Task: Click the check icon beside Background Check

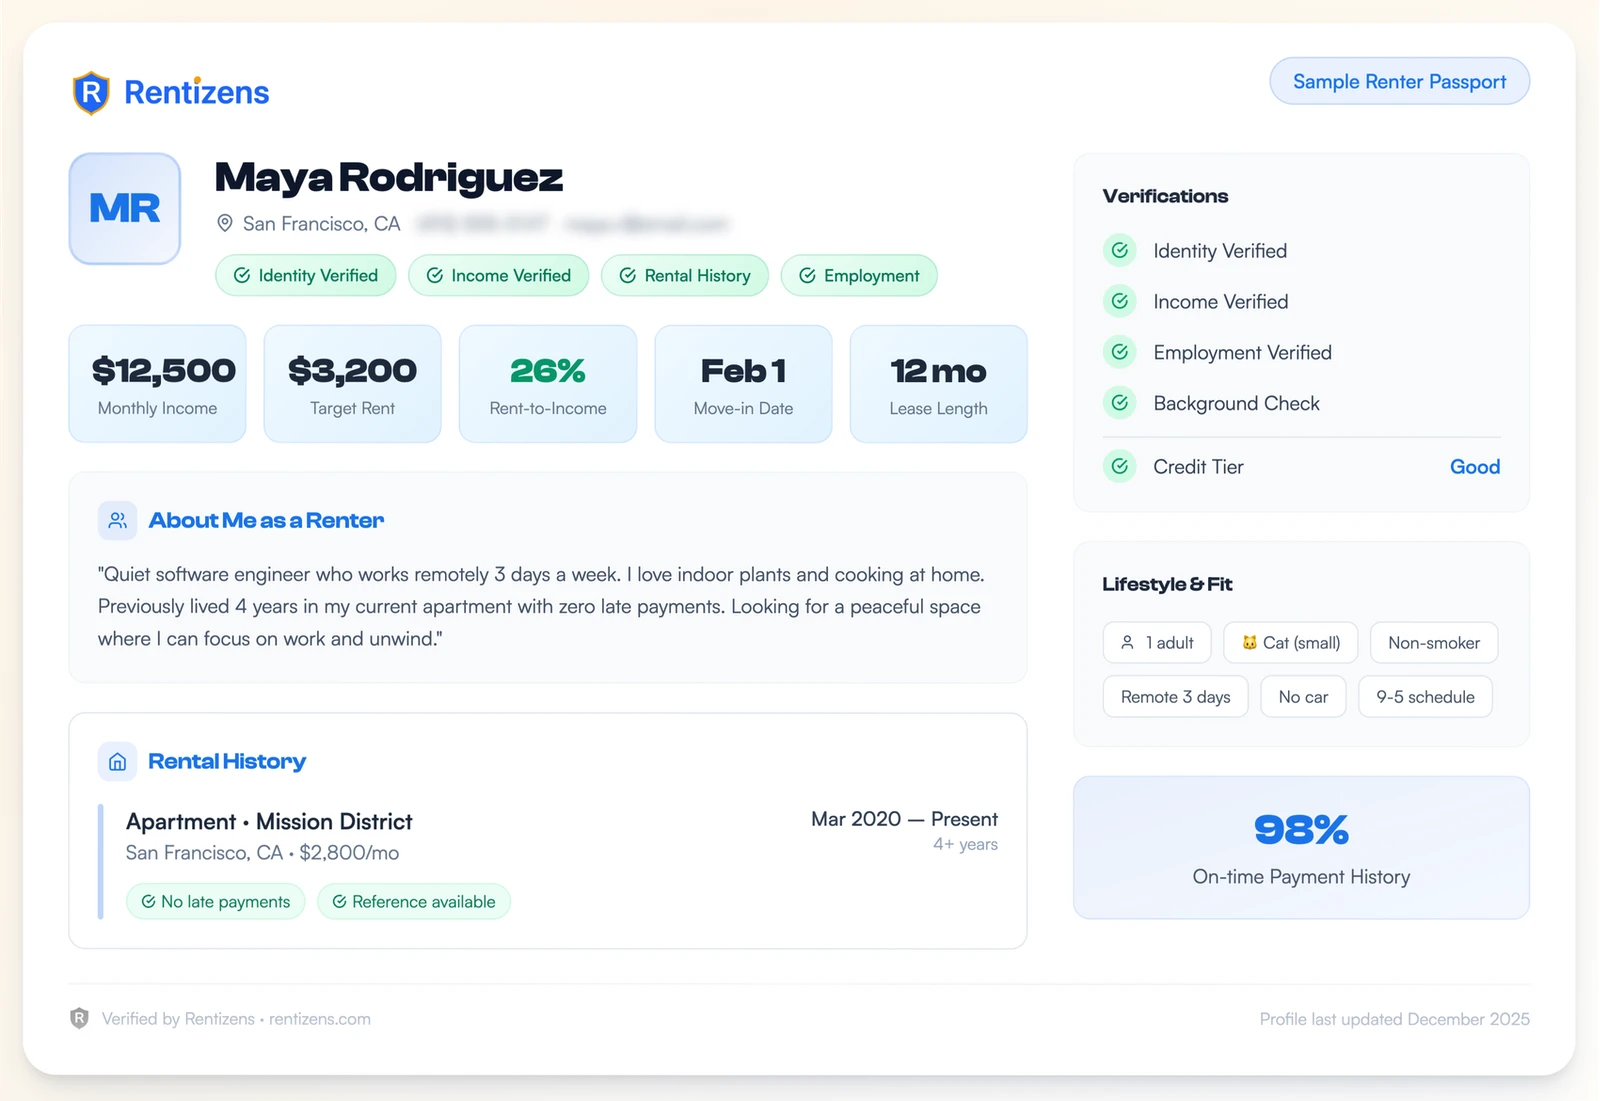Action: [1120, 403]
